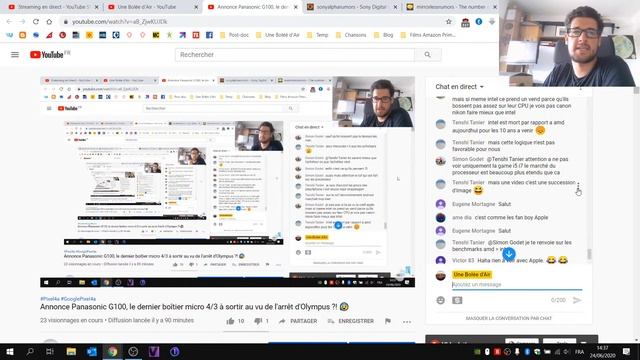
Task: Click the PARTAGER share button
Action: click(298, 321)
